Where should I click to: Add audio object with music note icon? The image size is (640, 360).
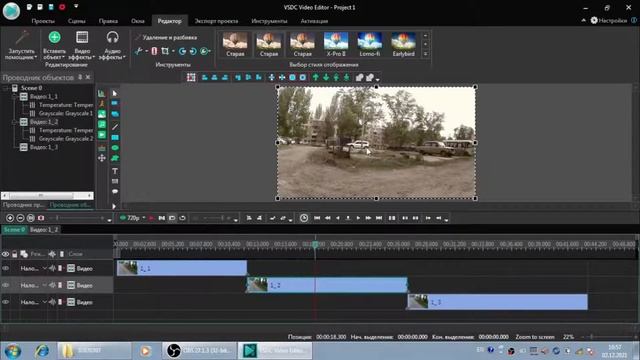[x=102, y=124]
